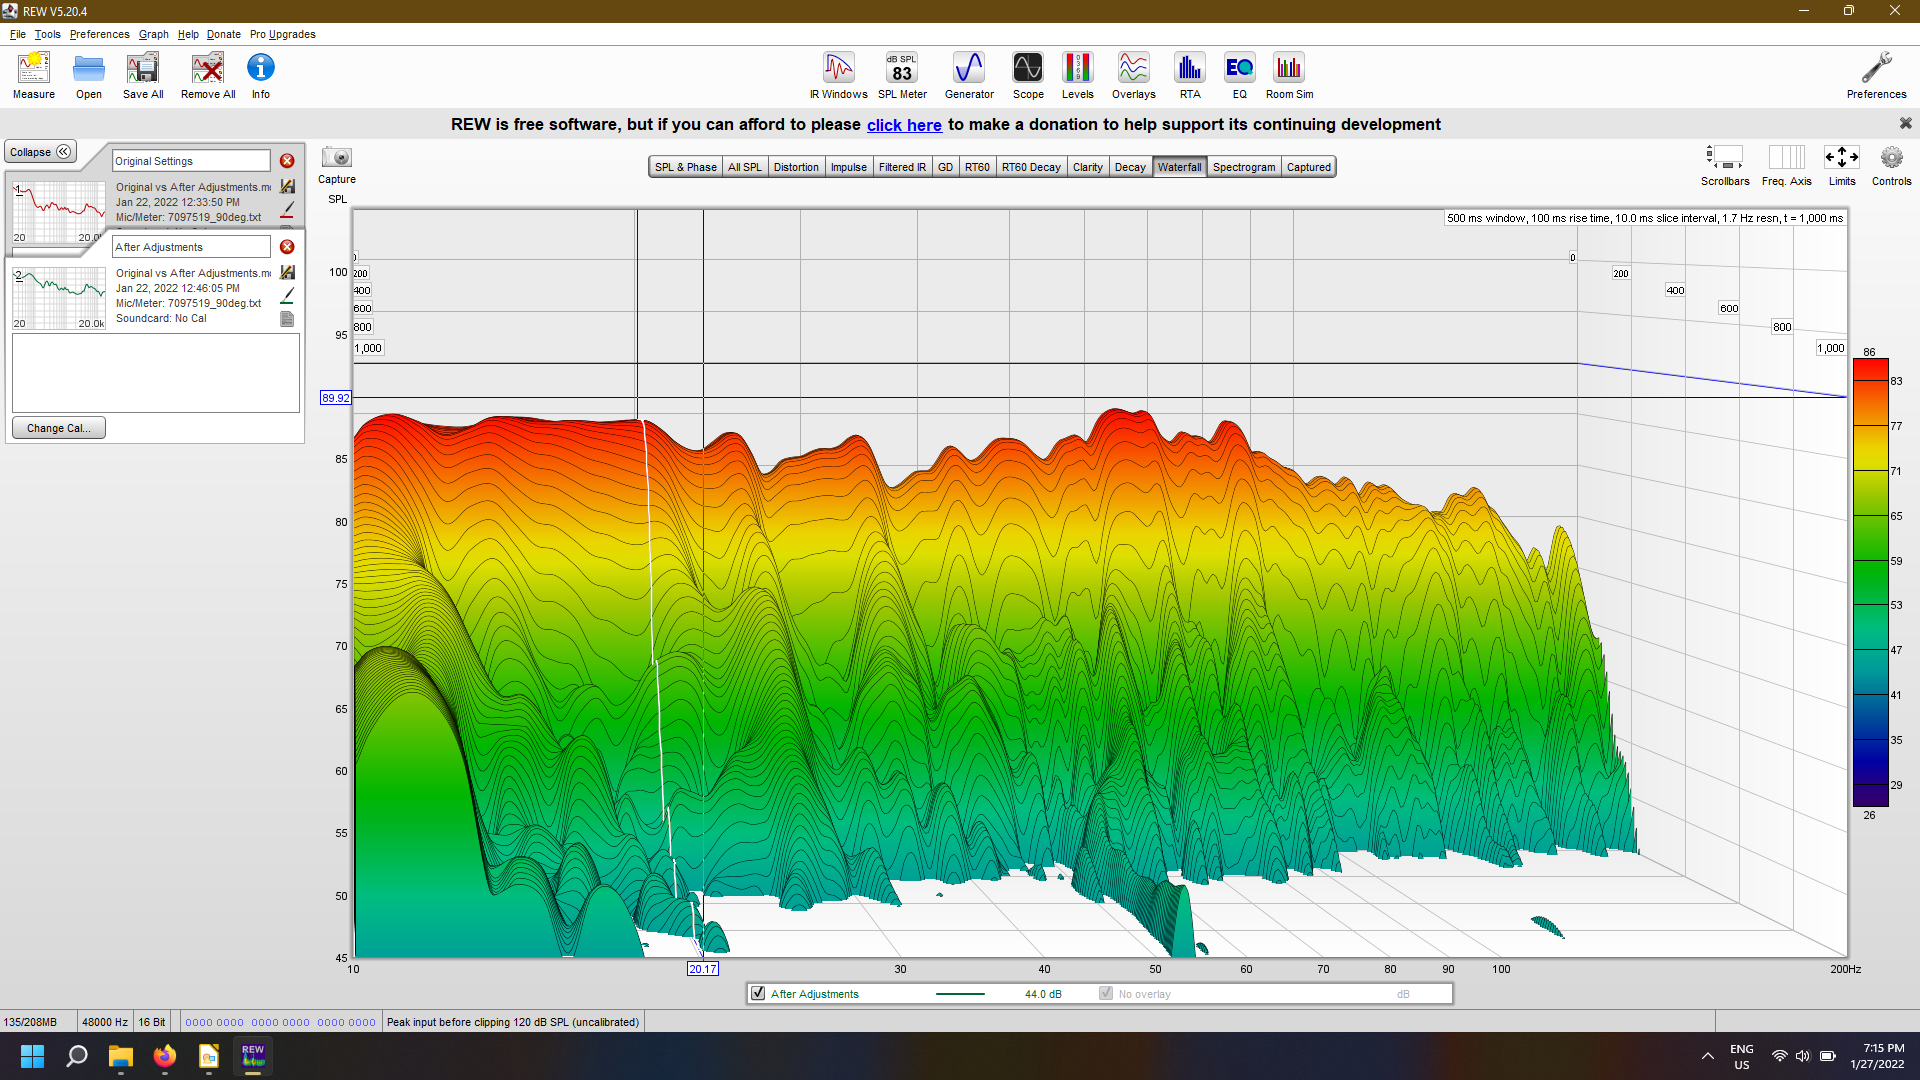The width and height of the screenshot is (1920, 1080).
Task: Open the Info panel icon
Action: click(x=261, y=76)
